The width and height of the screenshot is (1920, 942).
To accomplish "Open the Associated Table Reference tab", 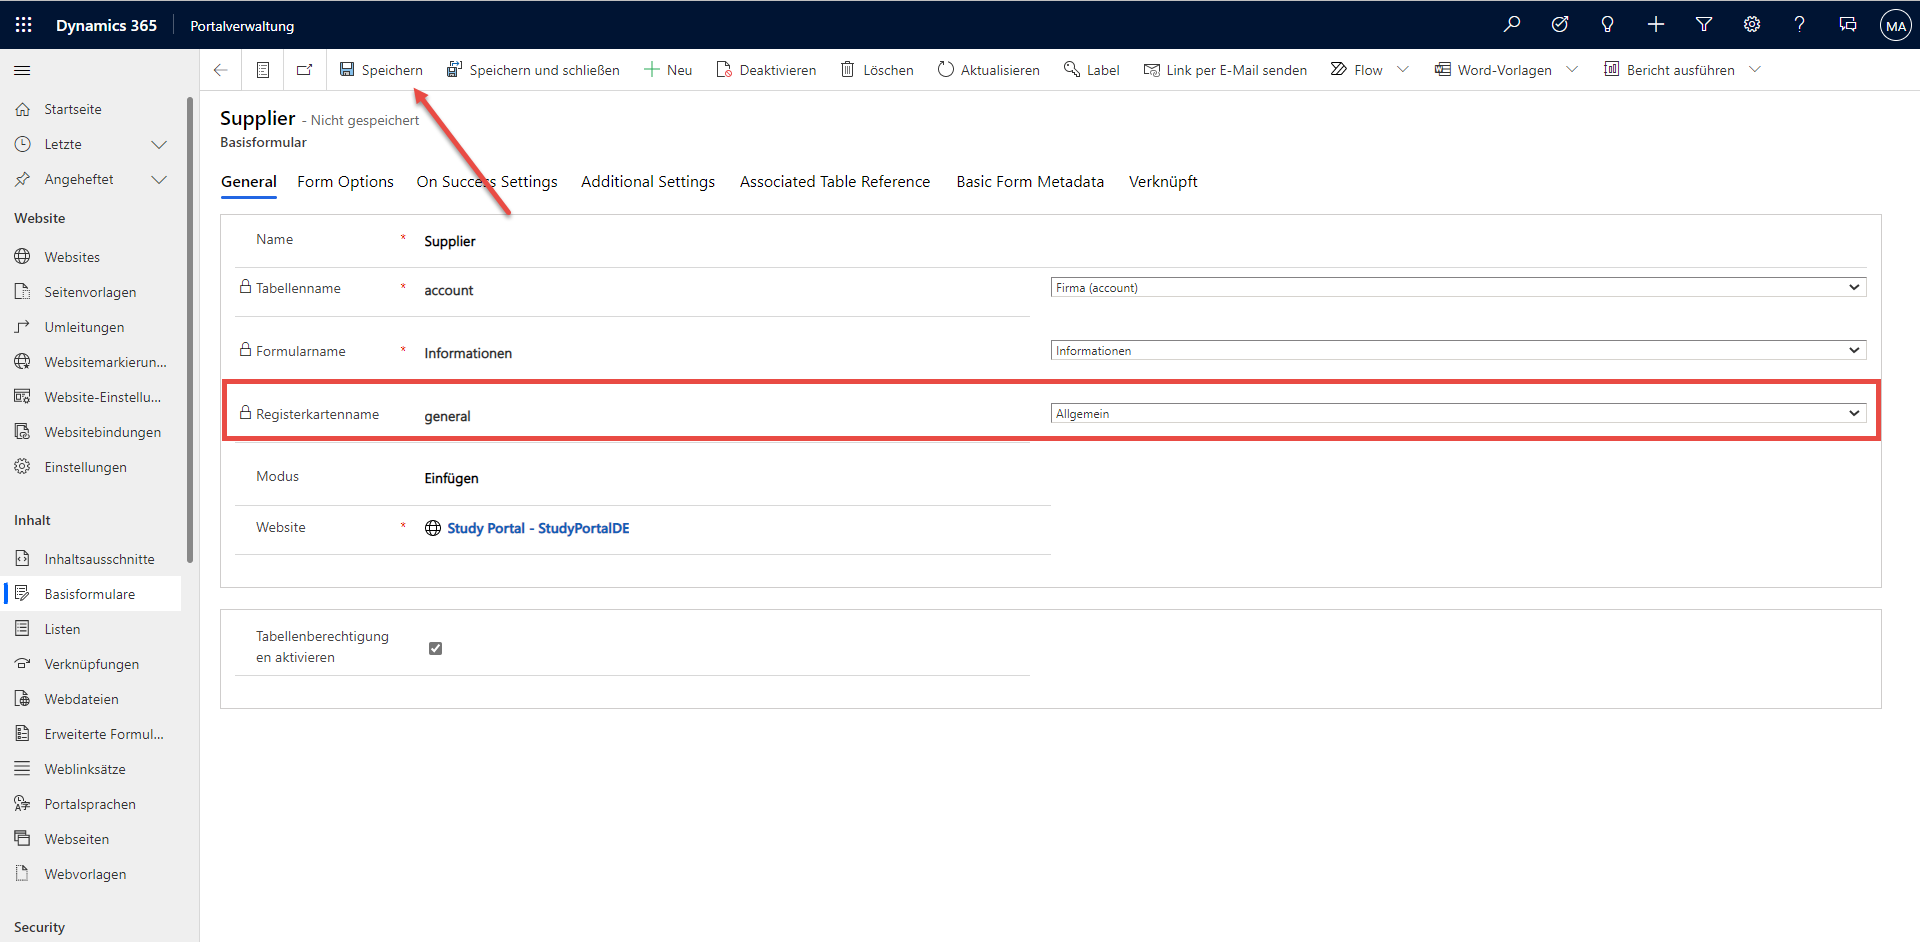I will point(835,182).
